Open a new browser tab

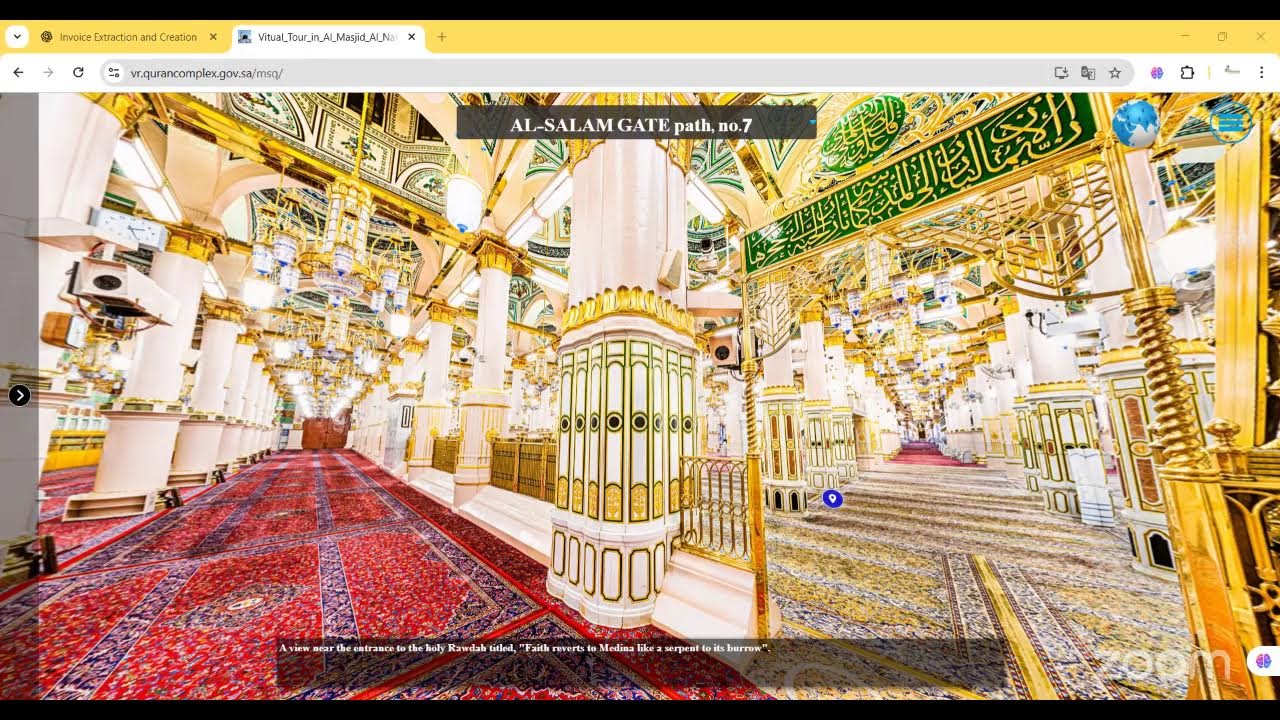click(x=442, y=37)
